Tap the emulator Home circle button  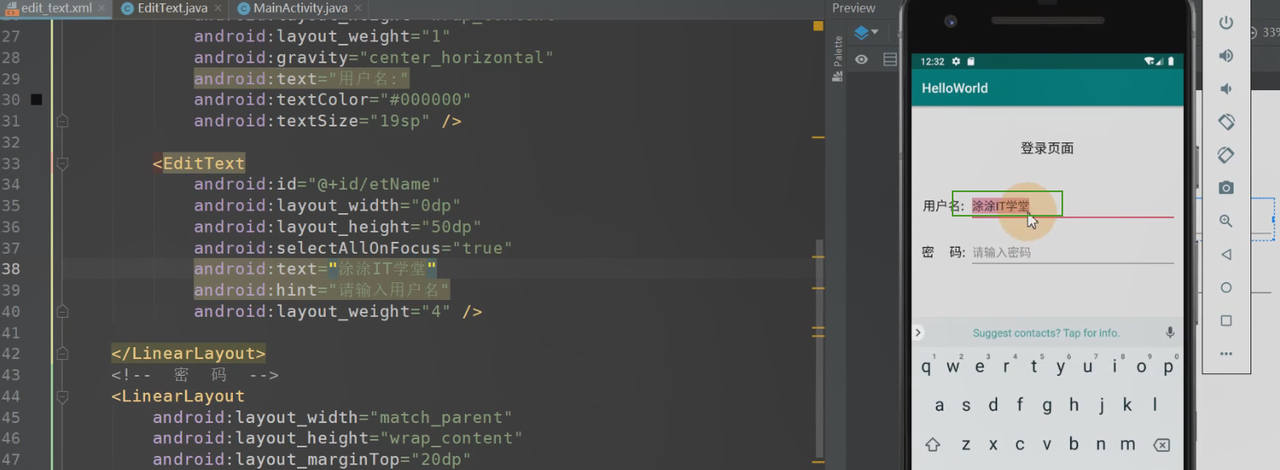(x=1226, y=287)
